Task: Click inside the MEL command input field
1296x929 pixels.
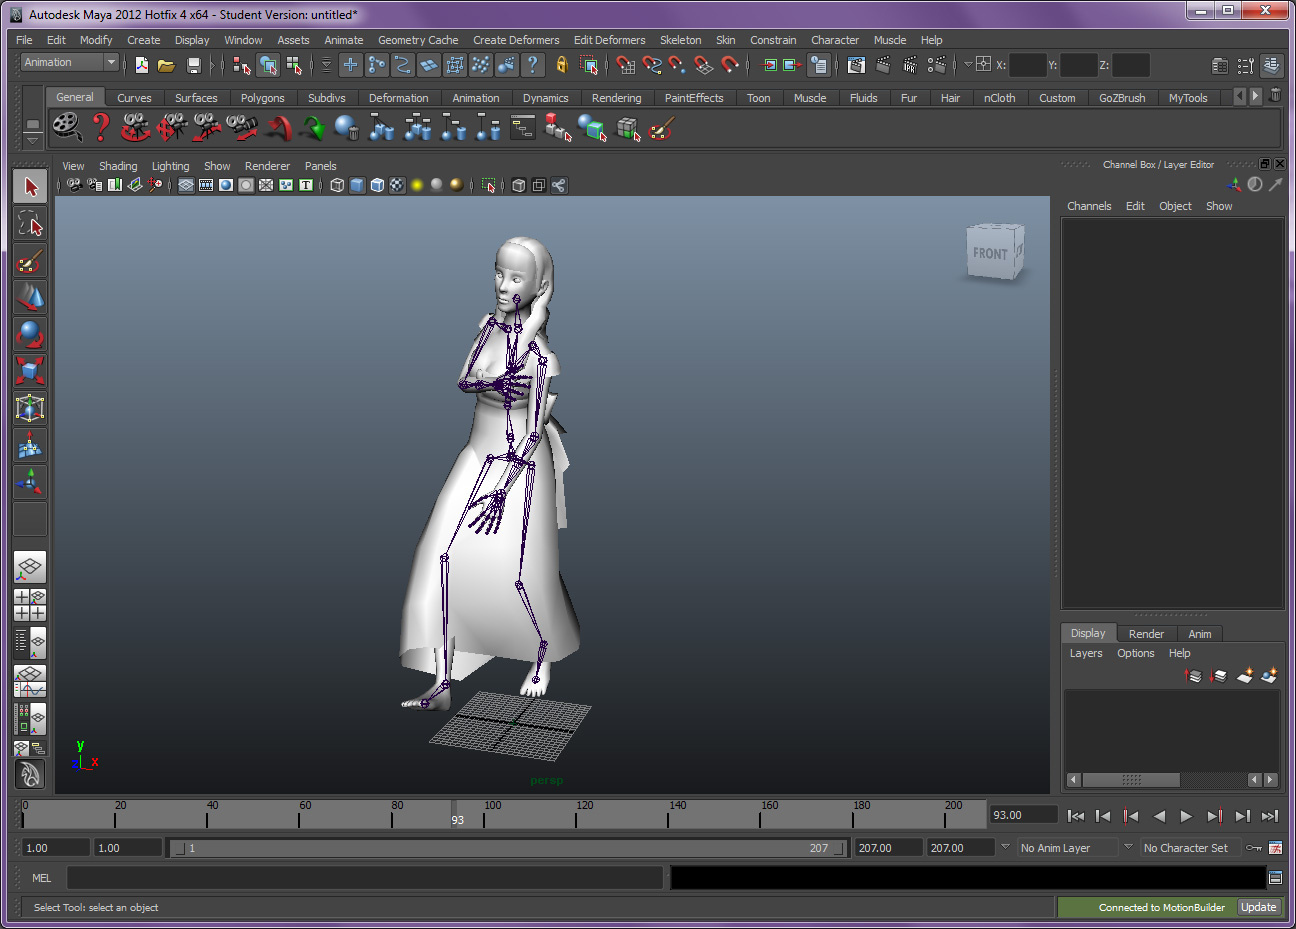Action: 360,878
